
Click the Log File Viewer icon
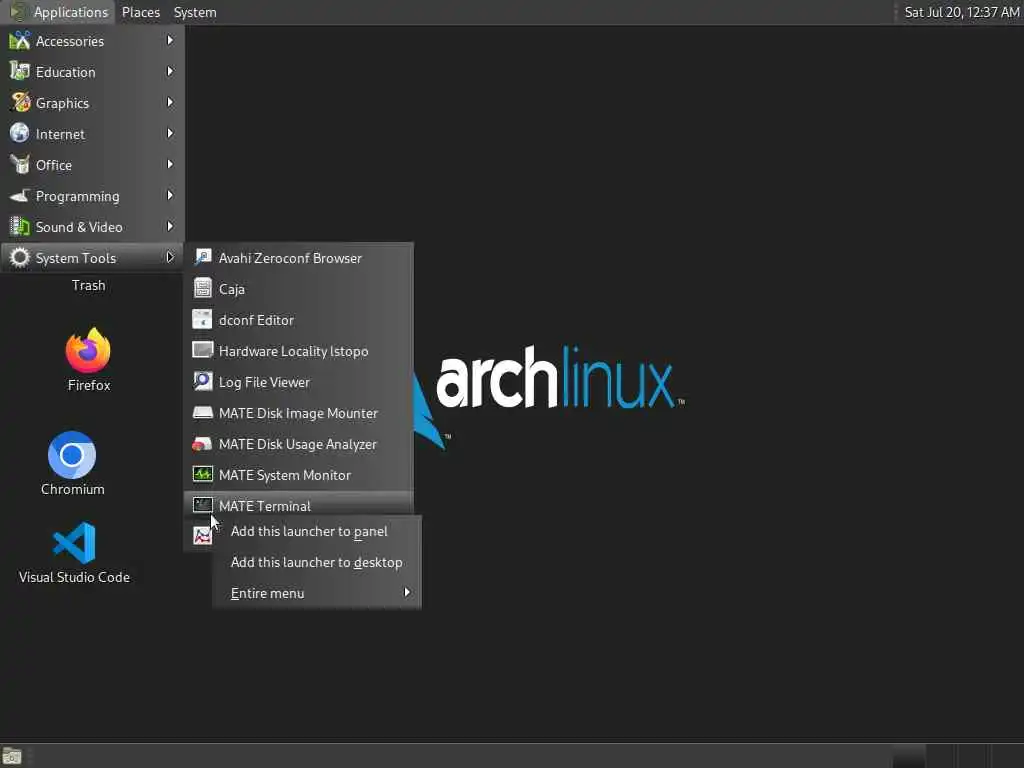click(202, 381)
